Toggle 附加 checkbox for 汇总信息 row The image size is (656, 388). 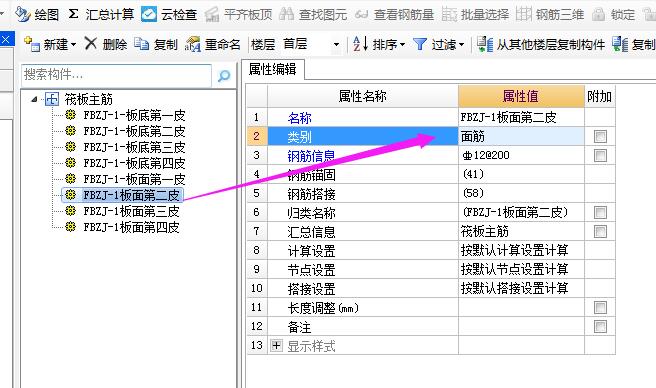coord(600,231)
